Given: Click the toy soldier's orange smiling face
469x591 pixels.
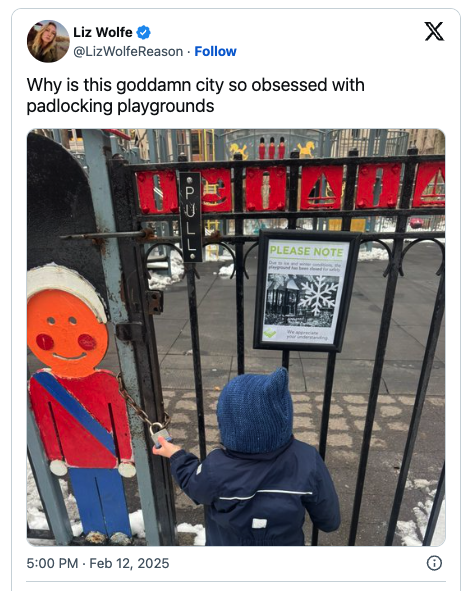Looking at the screenshot, I should point(67,332).
